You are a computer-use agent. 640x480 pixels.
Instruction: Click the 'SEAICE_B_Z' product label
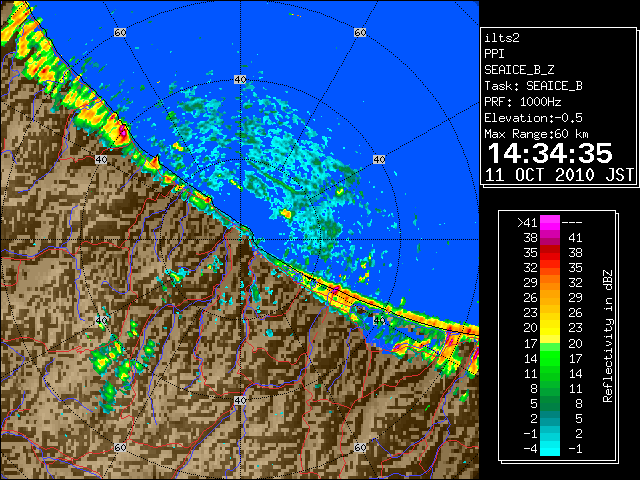(x=519, y=70)
